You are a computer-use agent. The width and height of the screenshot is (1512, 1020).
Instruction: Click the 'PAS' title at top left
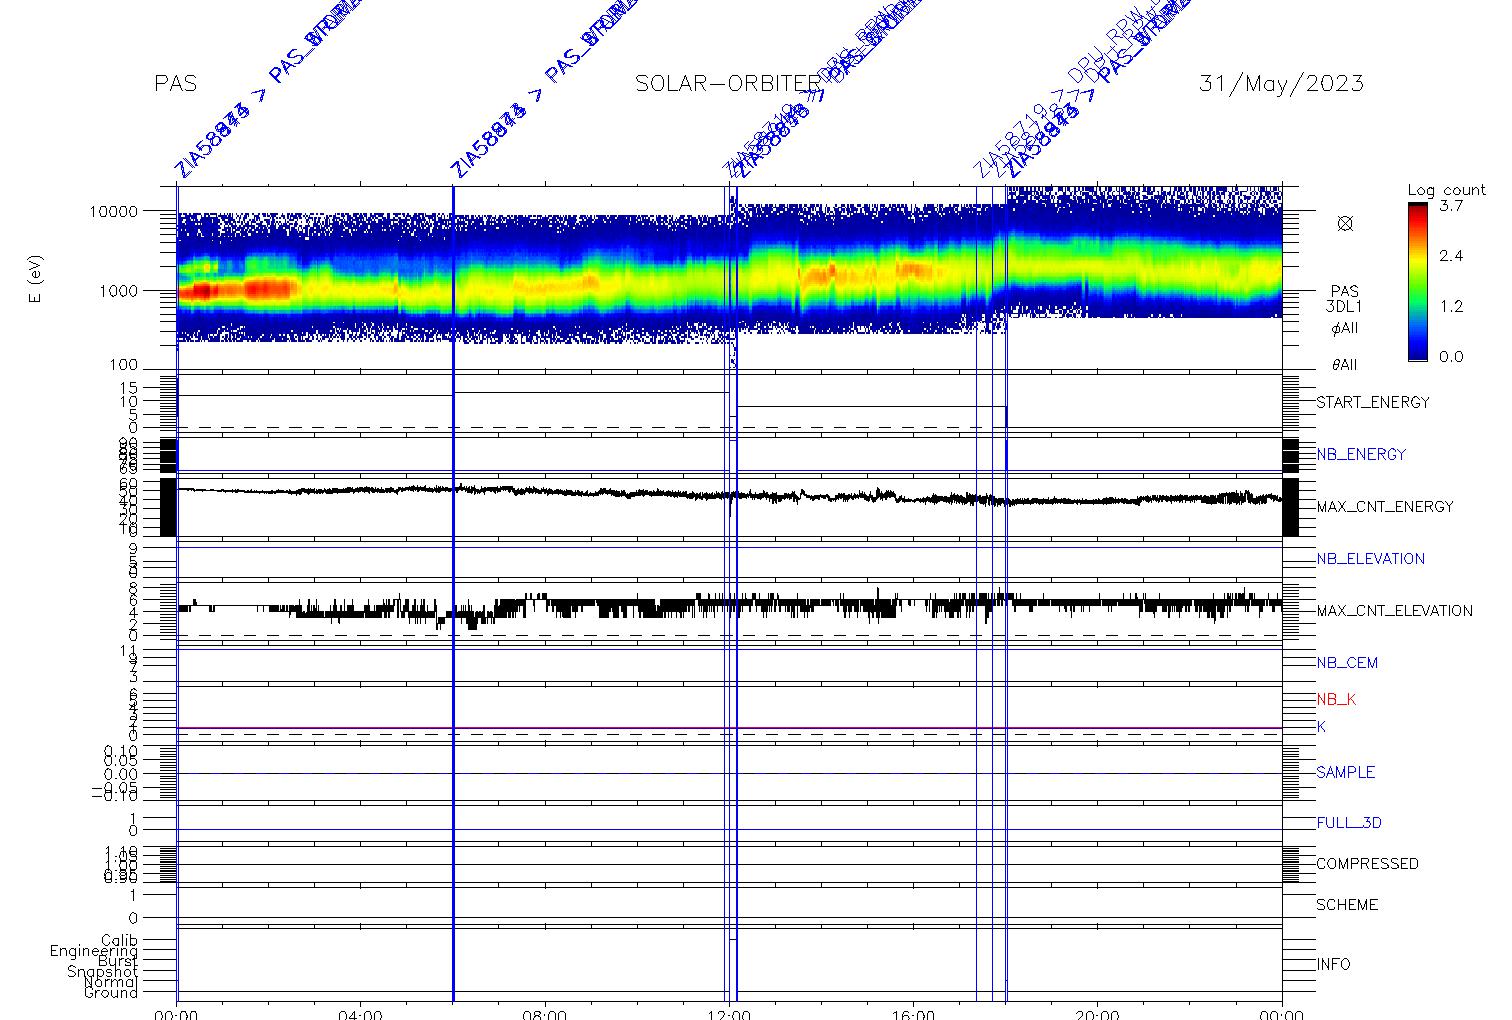pyautogui.click(x=176, y=84)
